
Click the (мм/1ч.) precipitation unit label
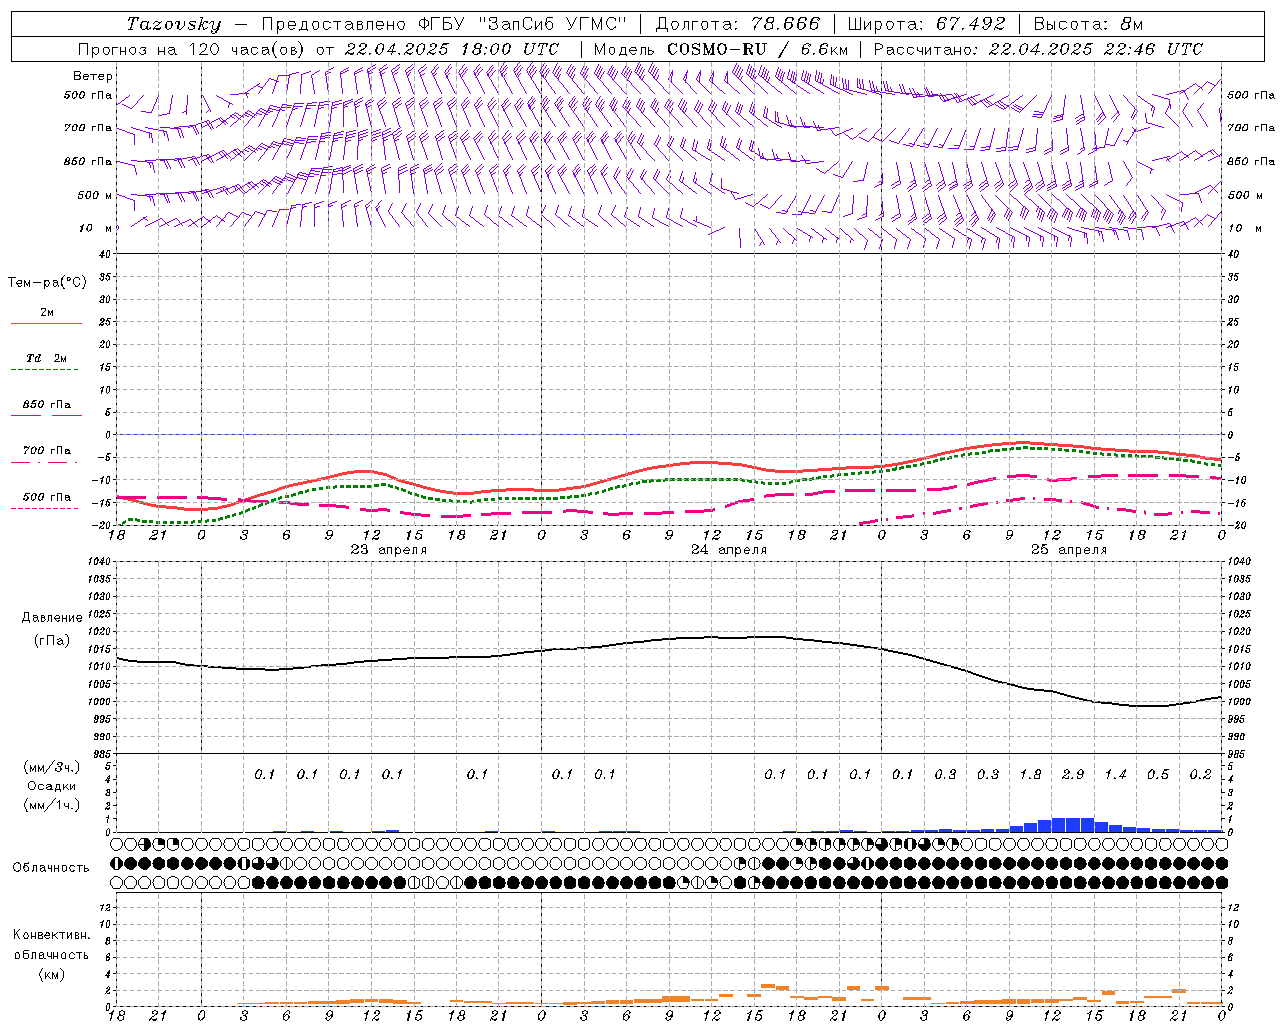click(51, 805)
